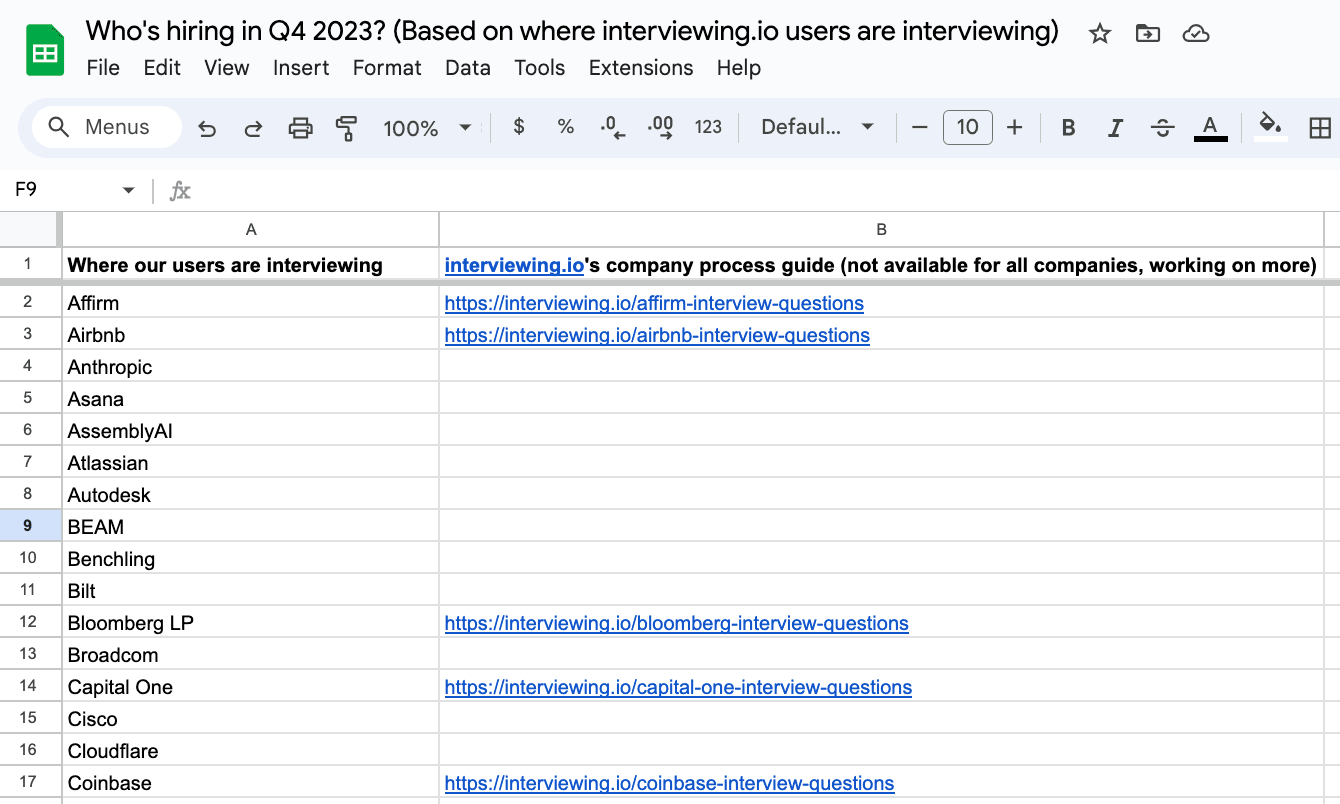Open more number formats via 123 icon
Screen dimensions: 1340x804
(x=708, y=127)
